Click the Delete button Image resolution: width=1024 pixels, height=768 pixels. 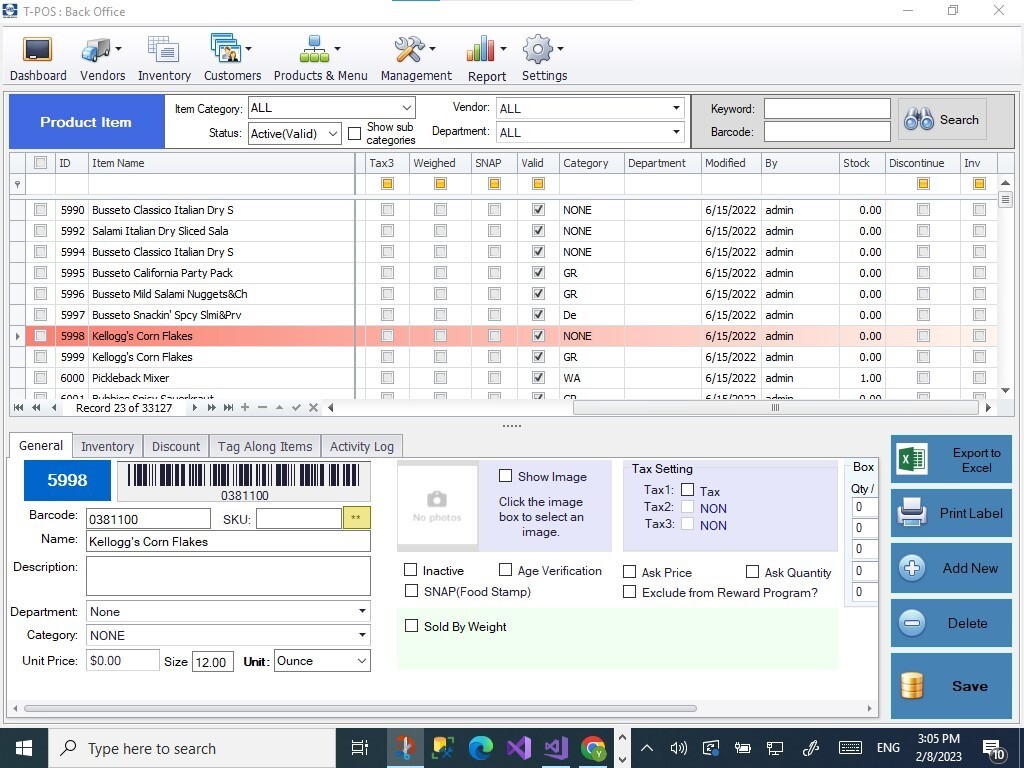point(951,623)
